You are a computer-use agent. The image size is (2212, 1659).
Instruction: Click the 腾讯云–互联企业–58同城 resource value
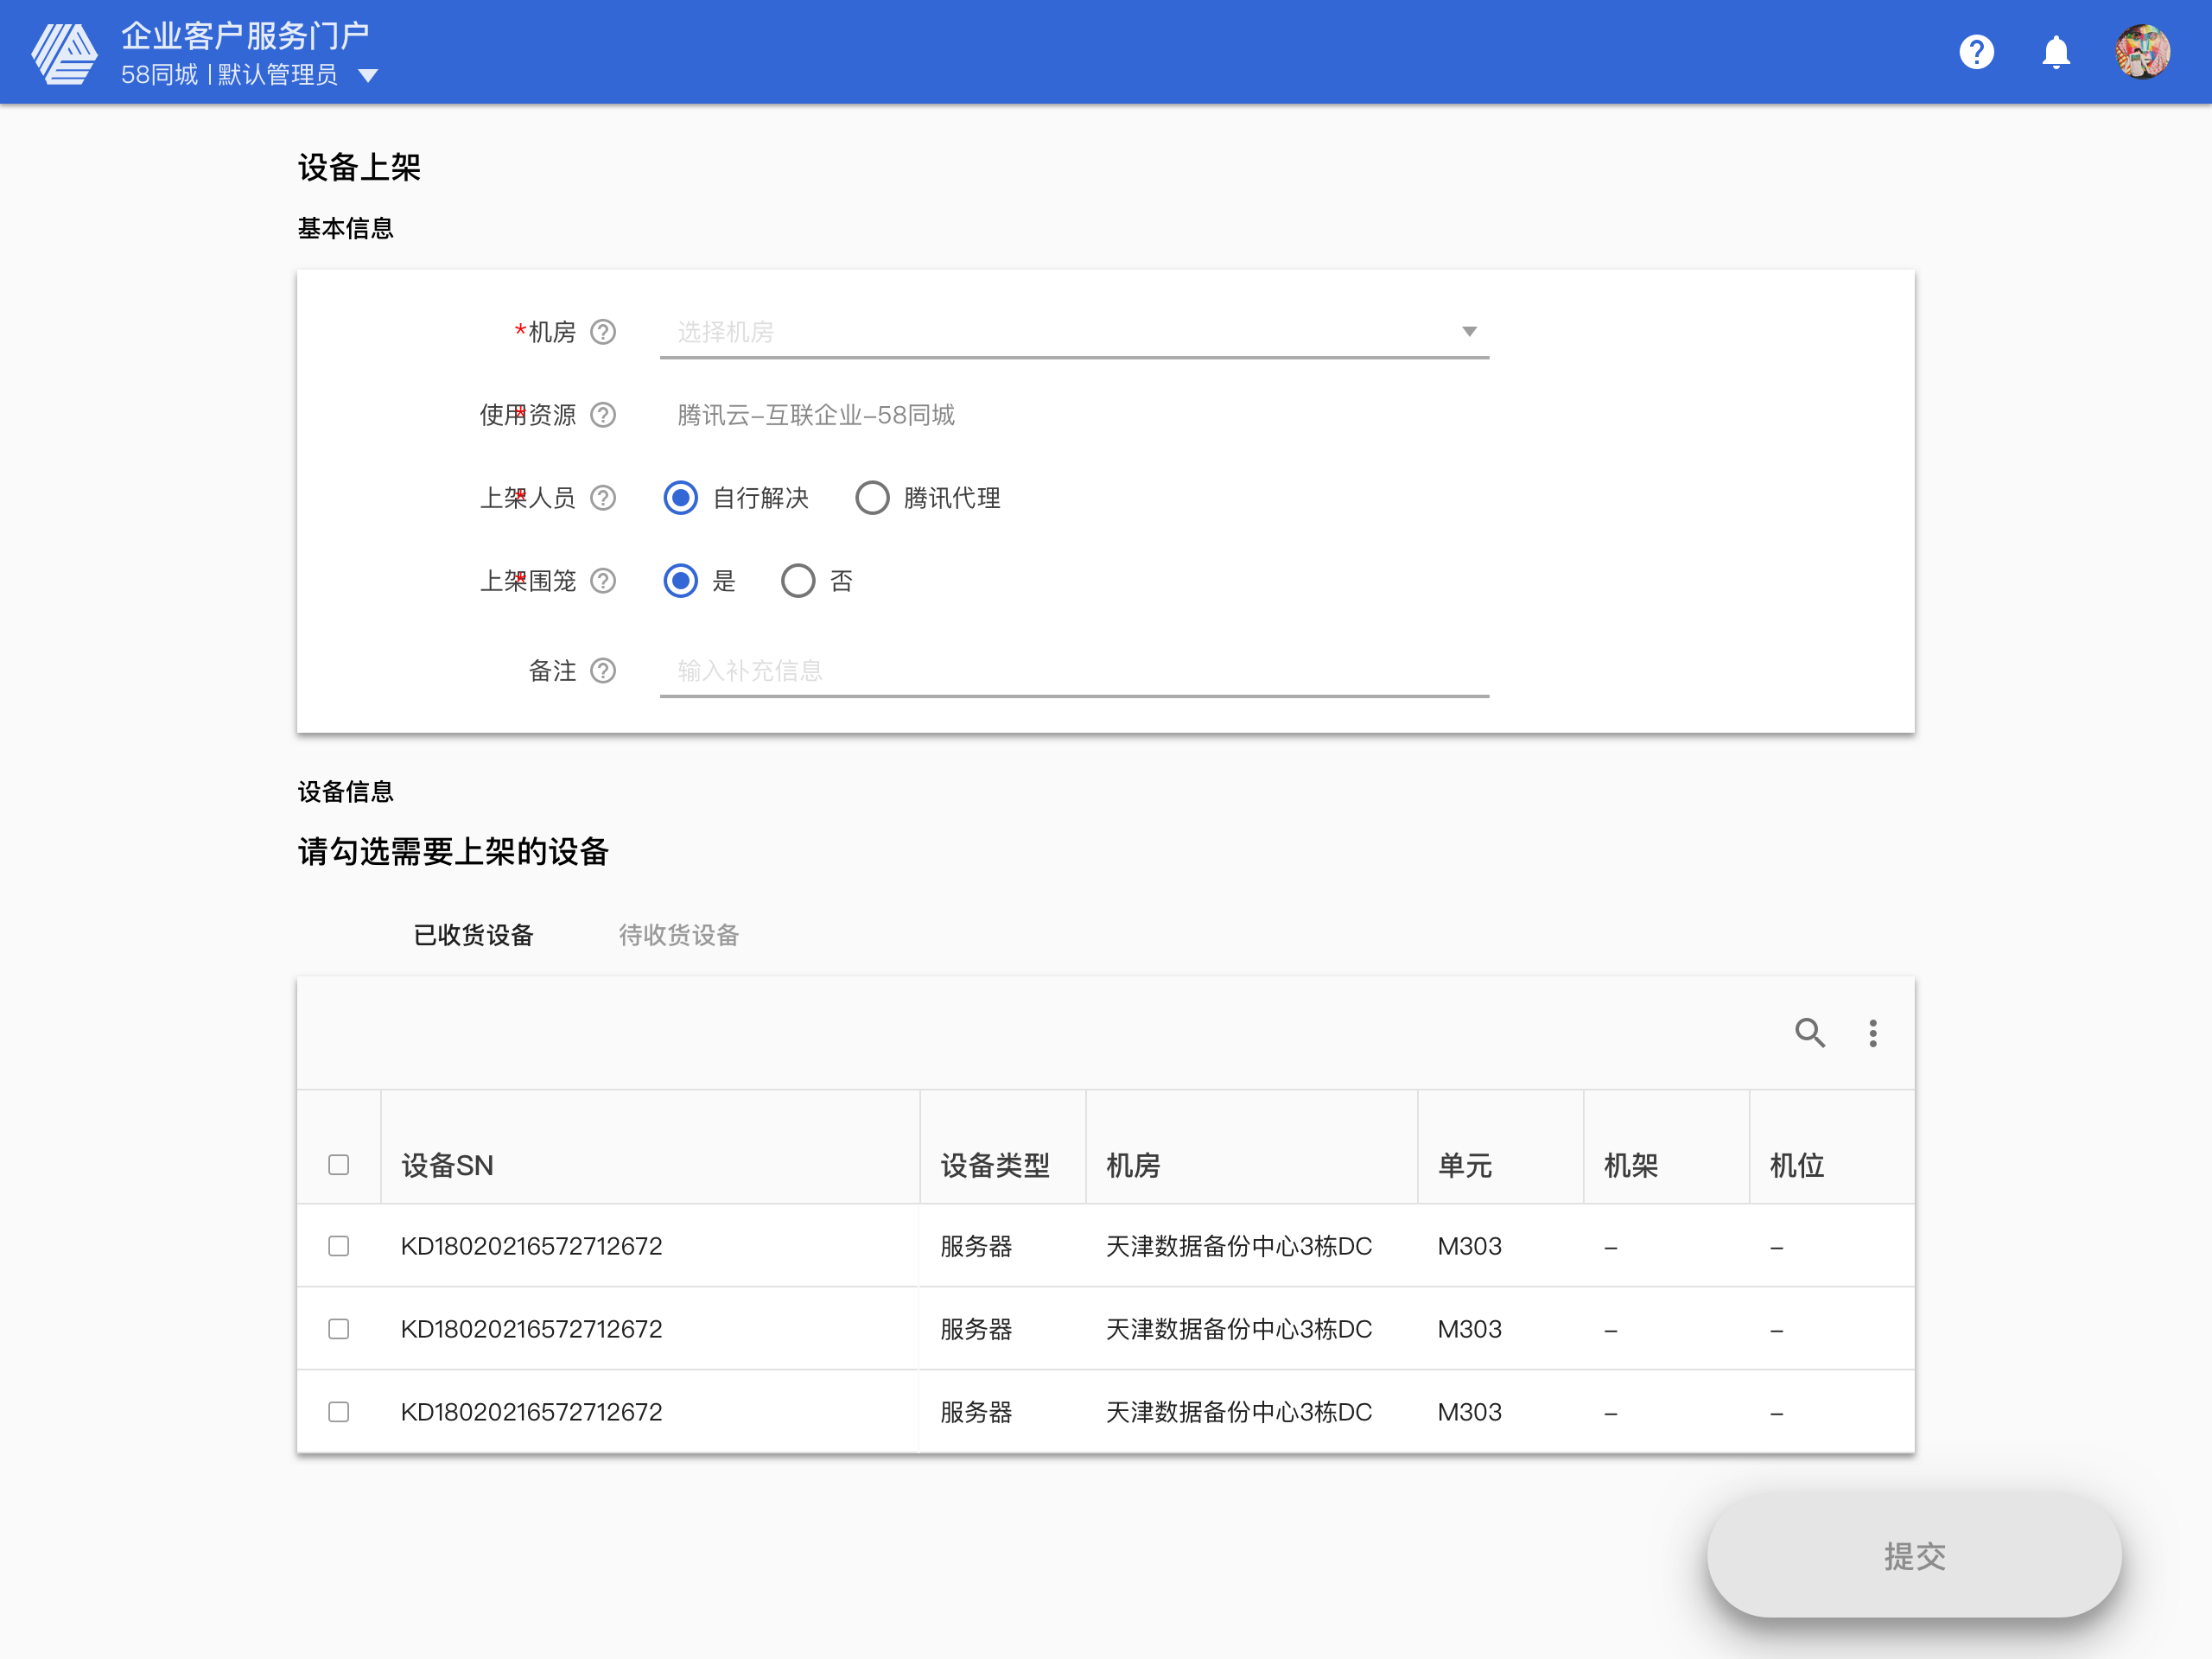(x=816, y=415)
